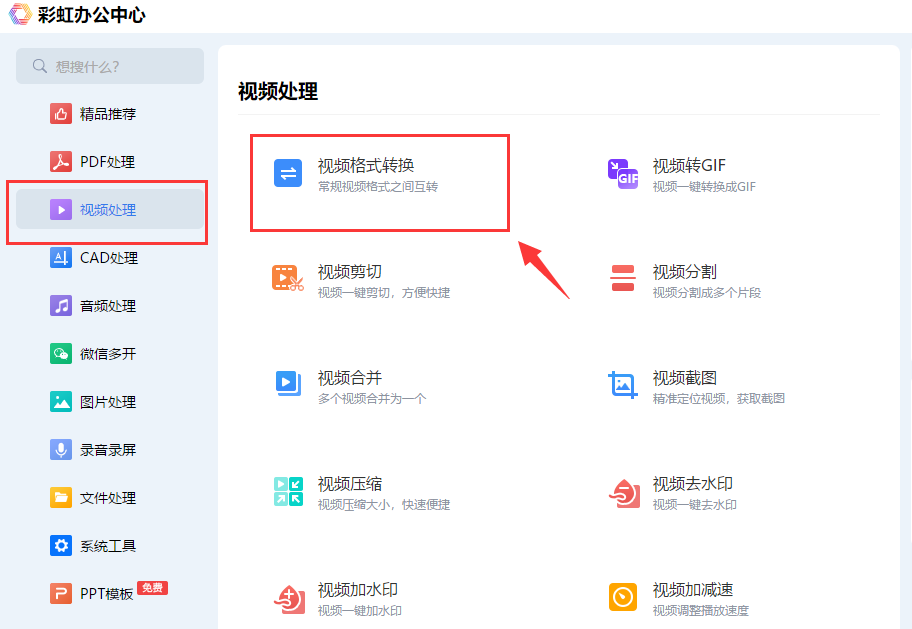Click the orange 视频加减速 clock icon
The width and height of the screenshot is (912, 629).
623,597
